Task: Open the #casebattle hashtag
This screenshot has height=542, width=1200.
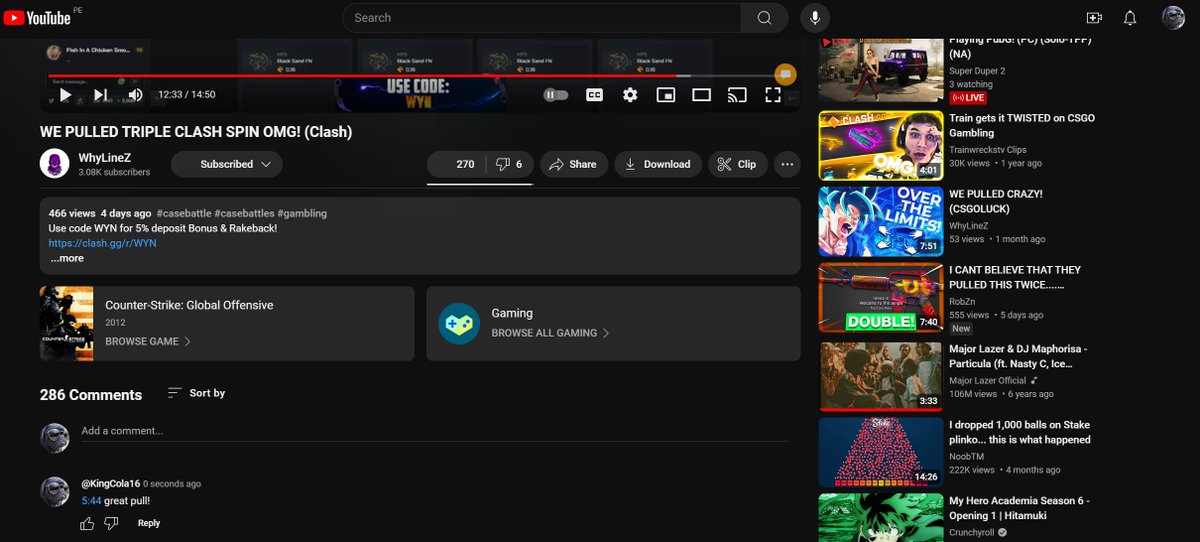Action: tap(183, 213)
